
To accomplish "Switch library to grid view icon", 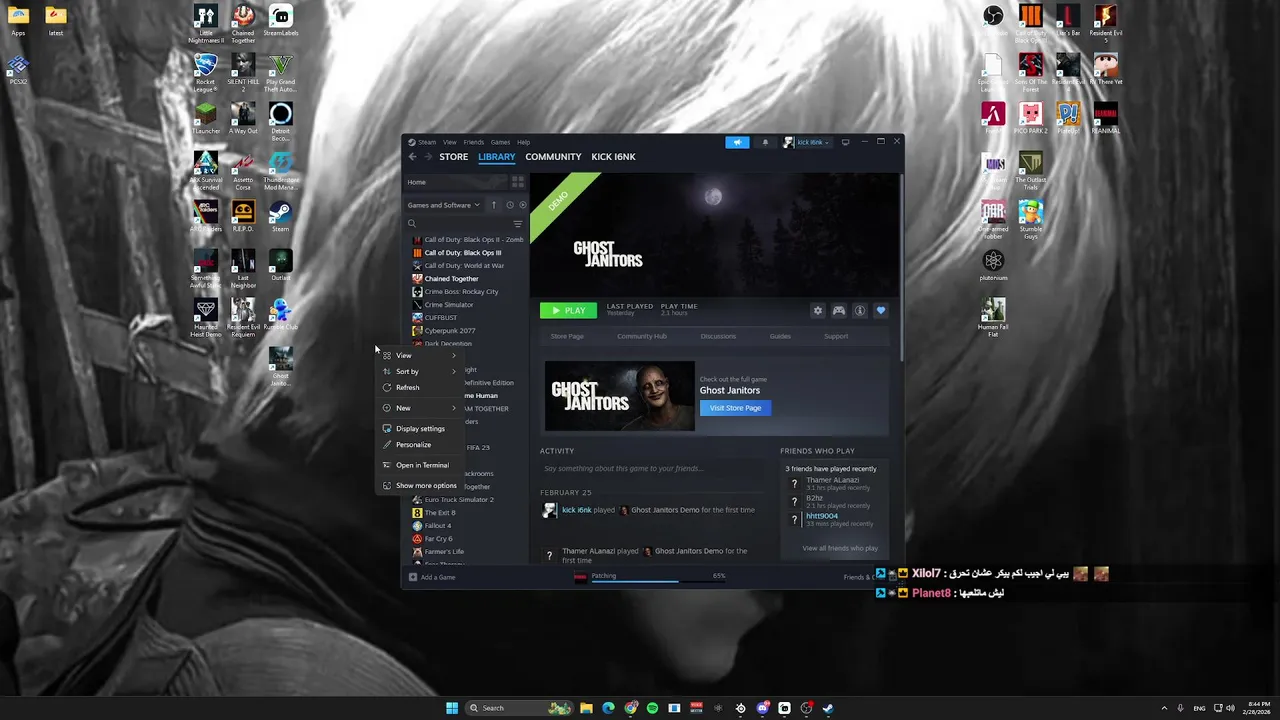I will click(517, 182).
